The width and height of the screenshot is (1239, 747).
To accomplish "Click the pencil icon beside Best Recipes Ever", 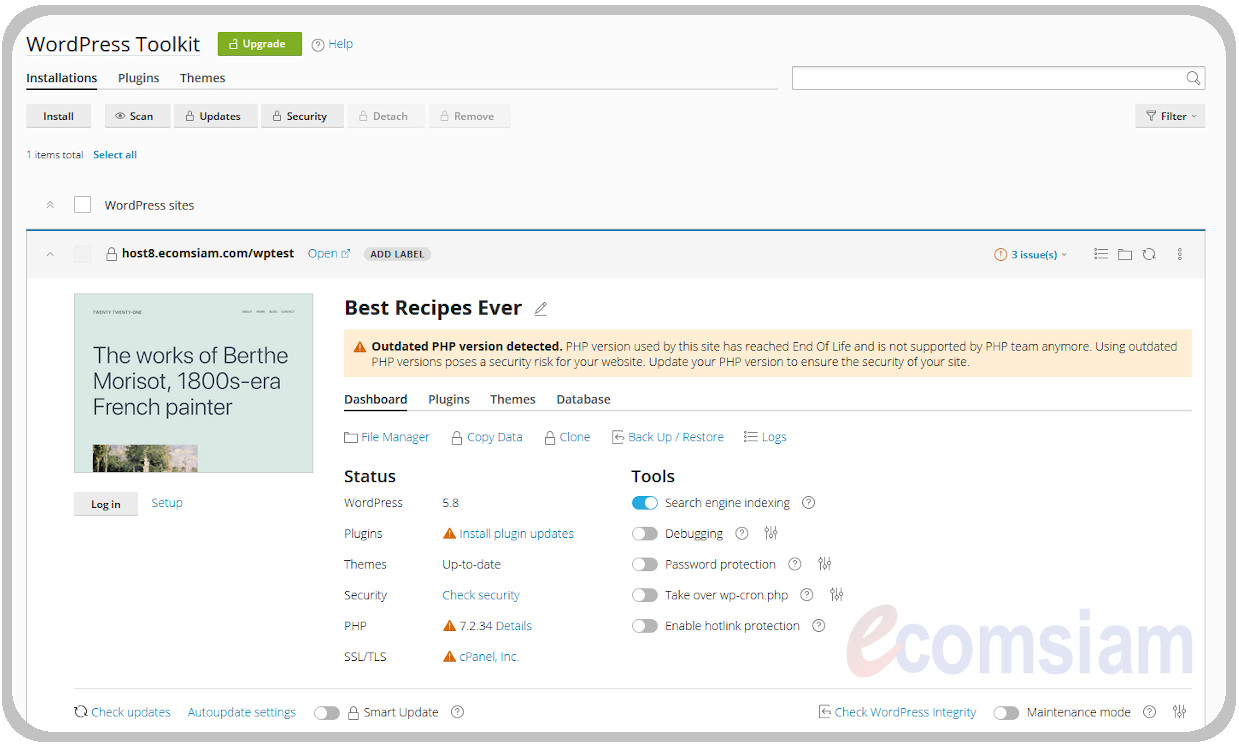I will coord(541,309).
